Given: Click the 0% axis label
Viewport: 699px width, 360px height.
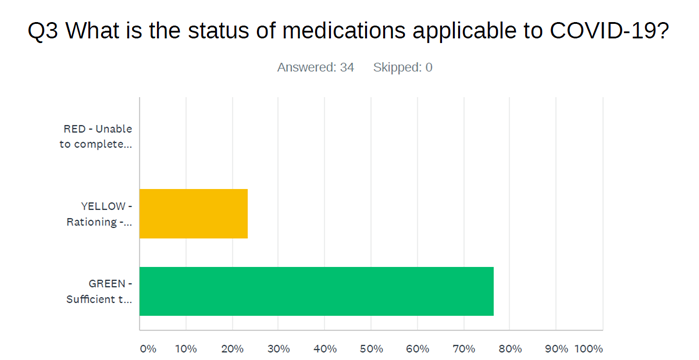Looking at the screenshot, I should click(148, 348).
